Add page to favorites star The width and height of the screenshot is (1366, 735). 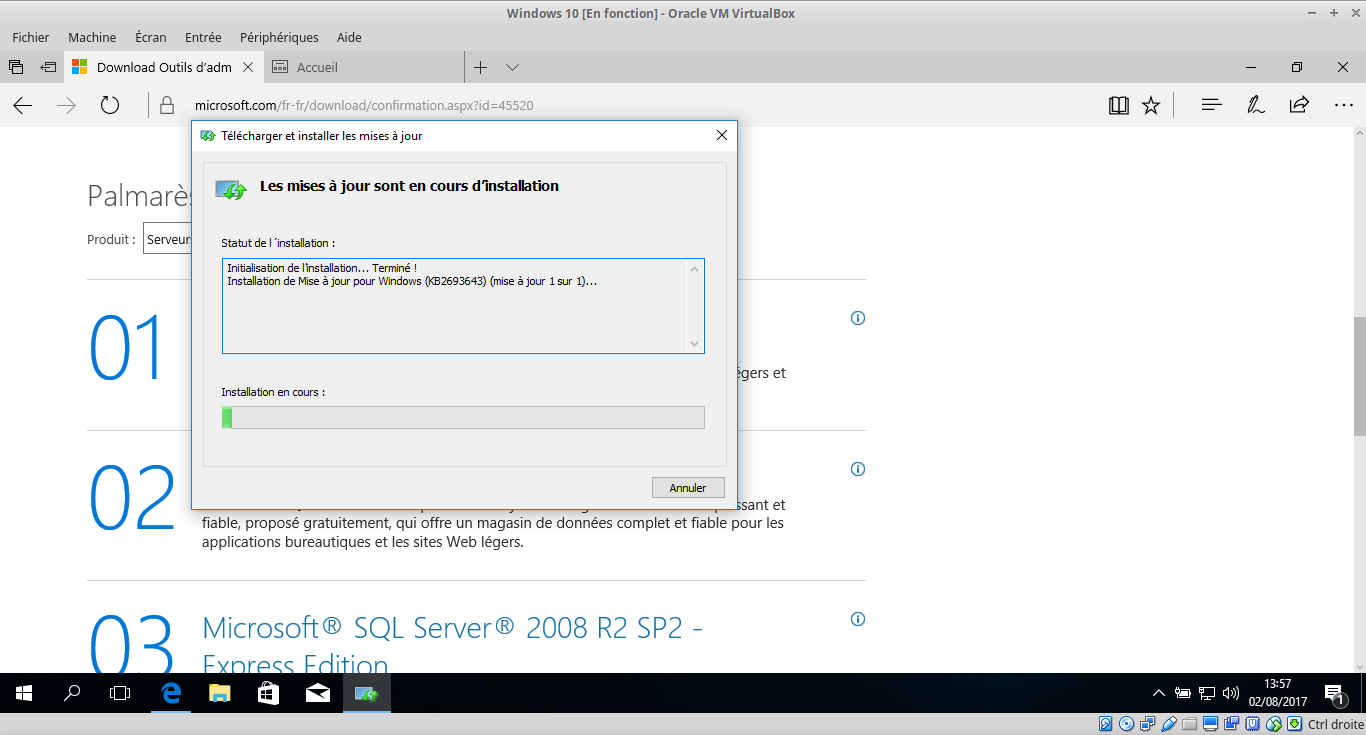coord(1151,105)
